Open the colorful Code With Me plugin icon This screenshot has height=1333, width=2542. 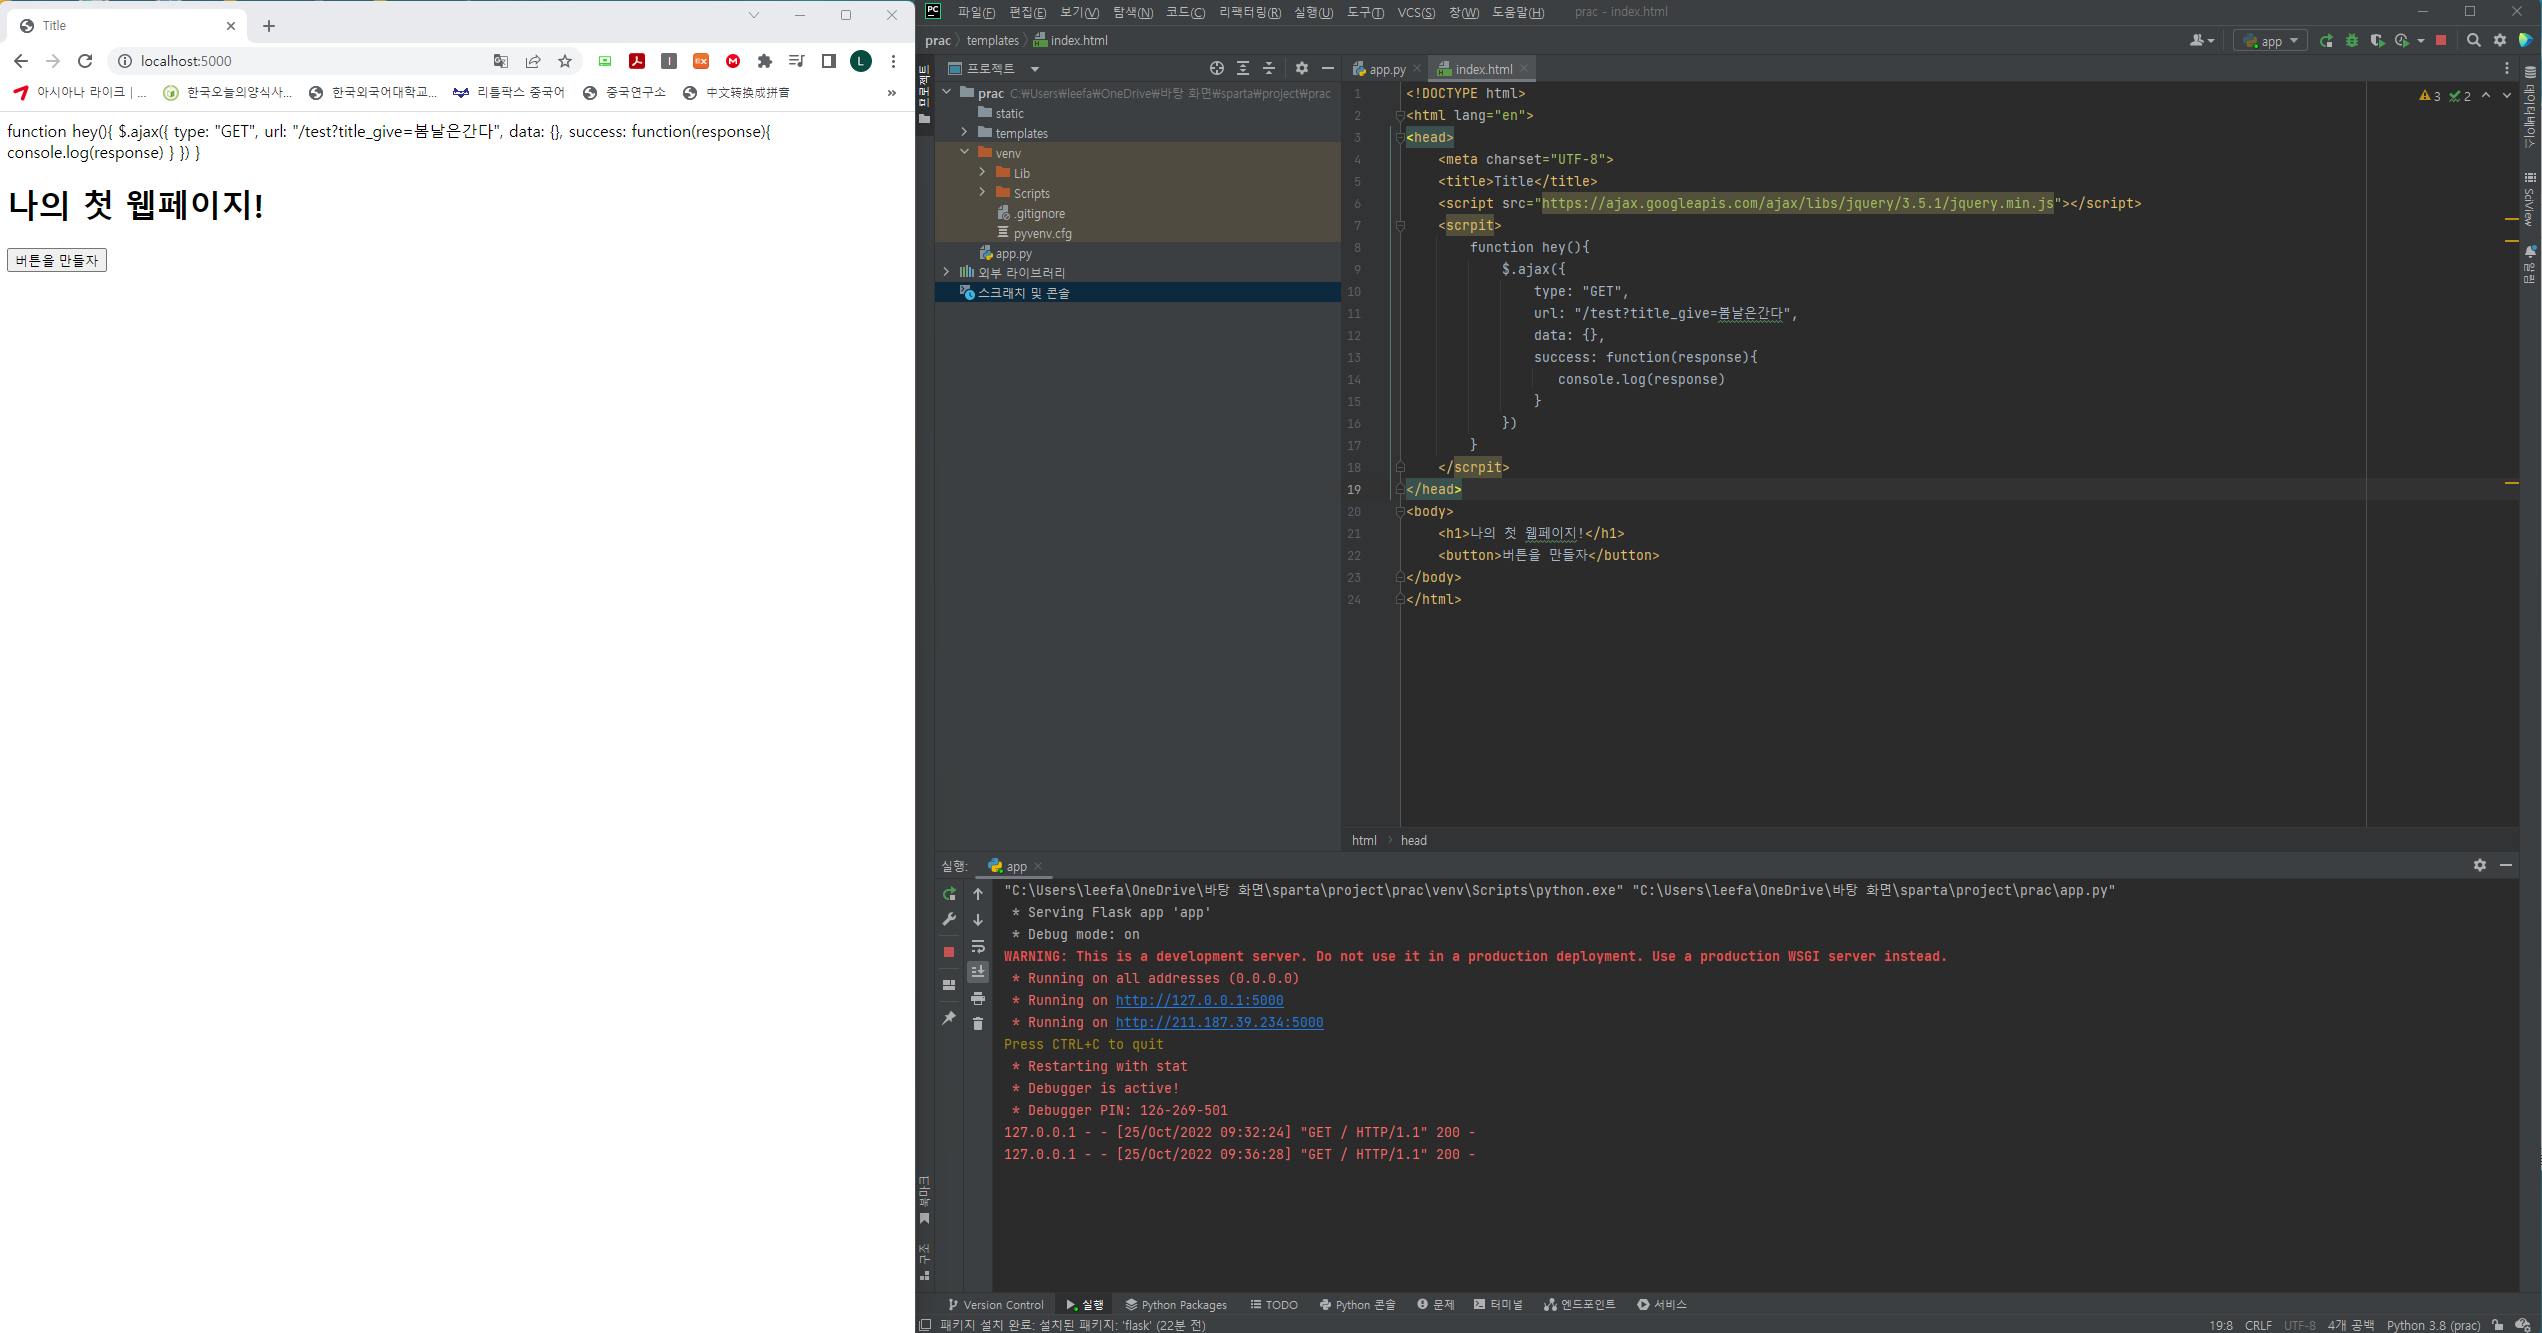[x=2526, y=41]
